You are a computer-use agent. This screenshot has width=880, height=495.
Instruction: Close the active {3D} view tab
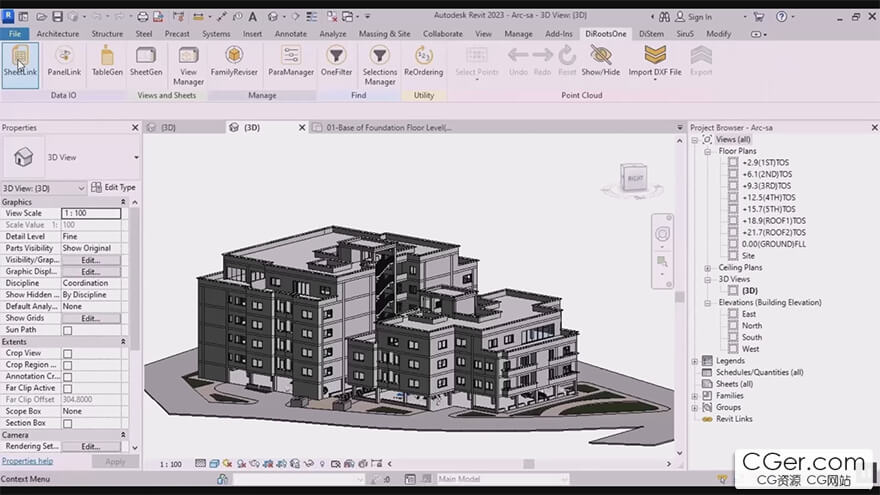301,127
